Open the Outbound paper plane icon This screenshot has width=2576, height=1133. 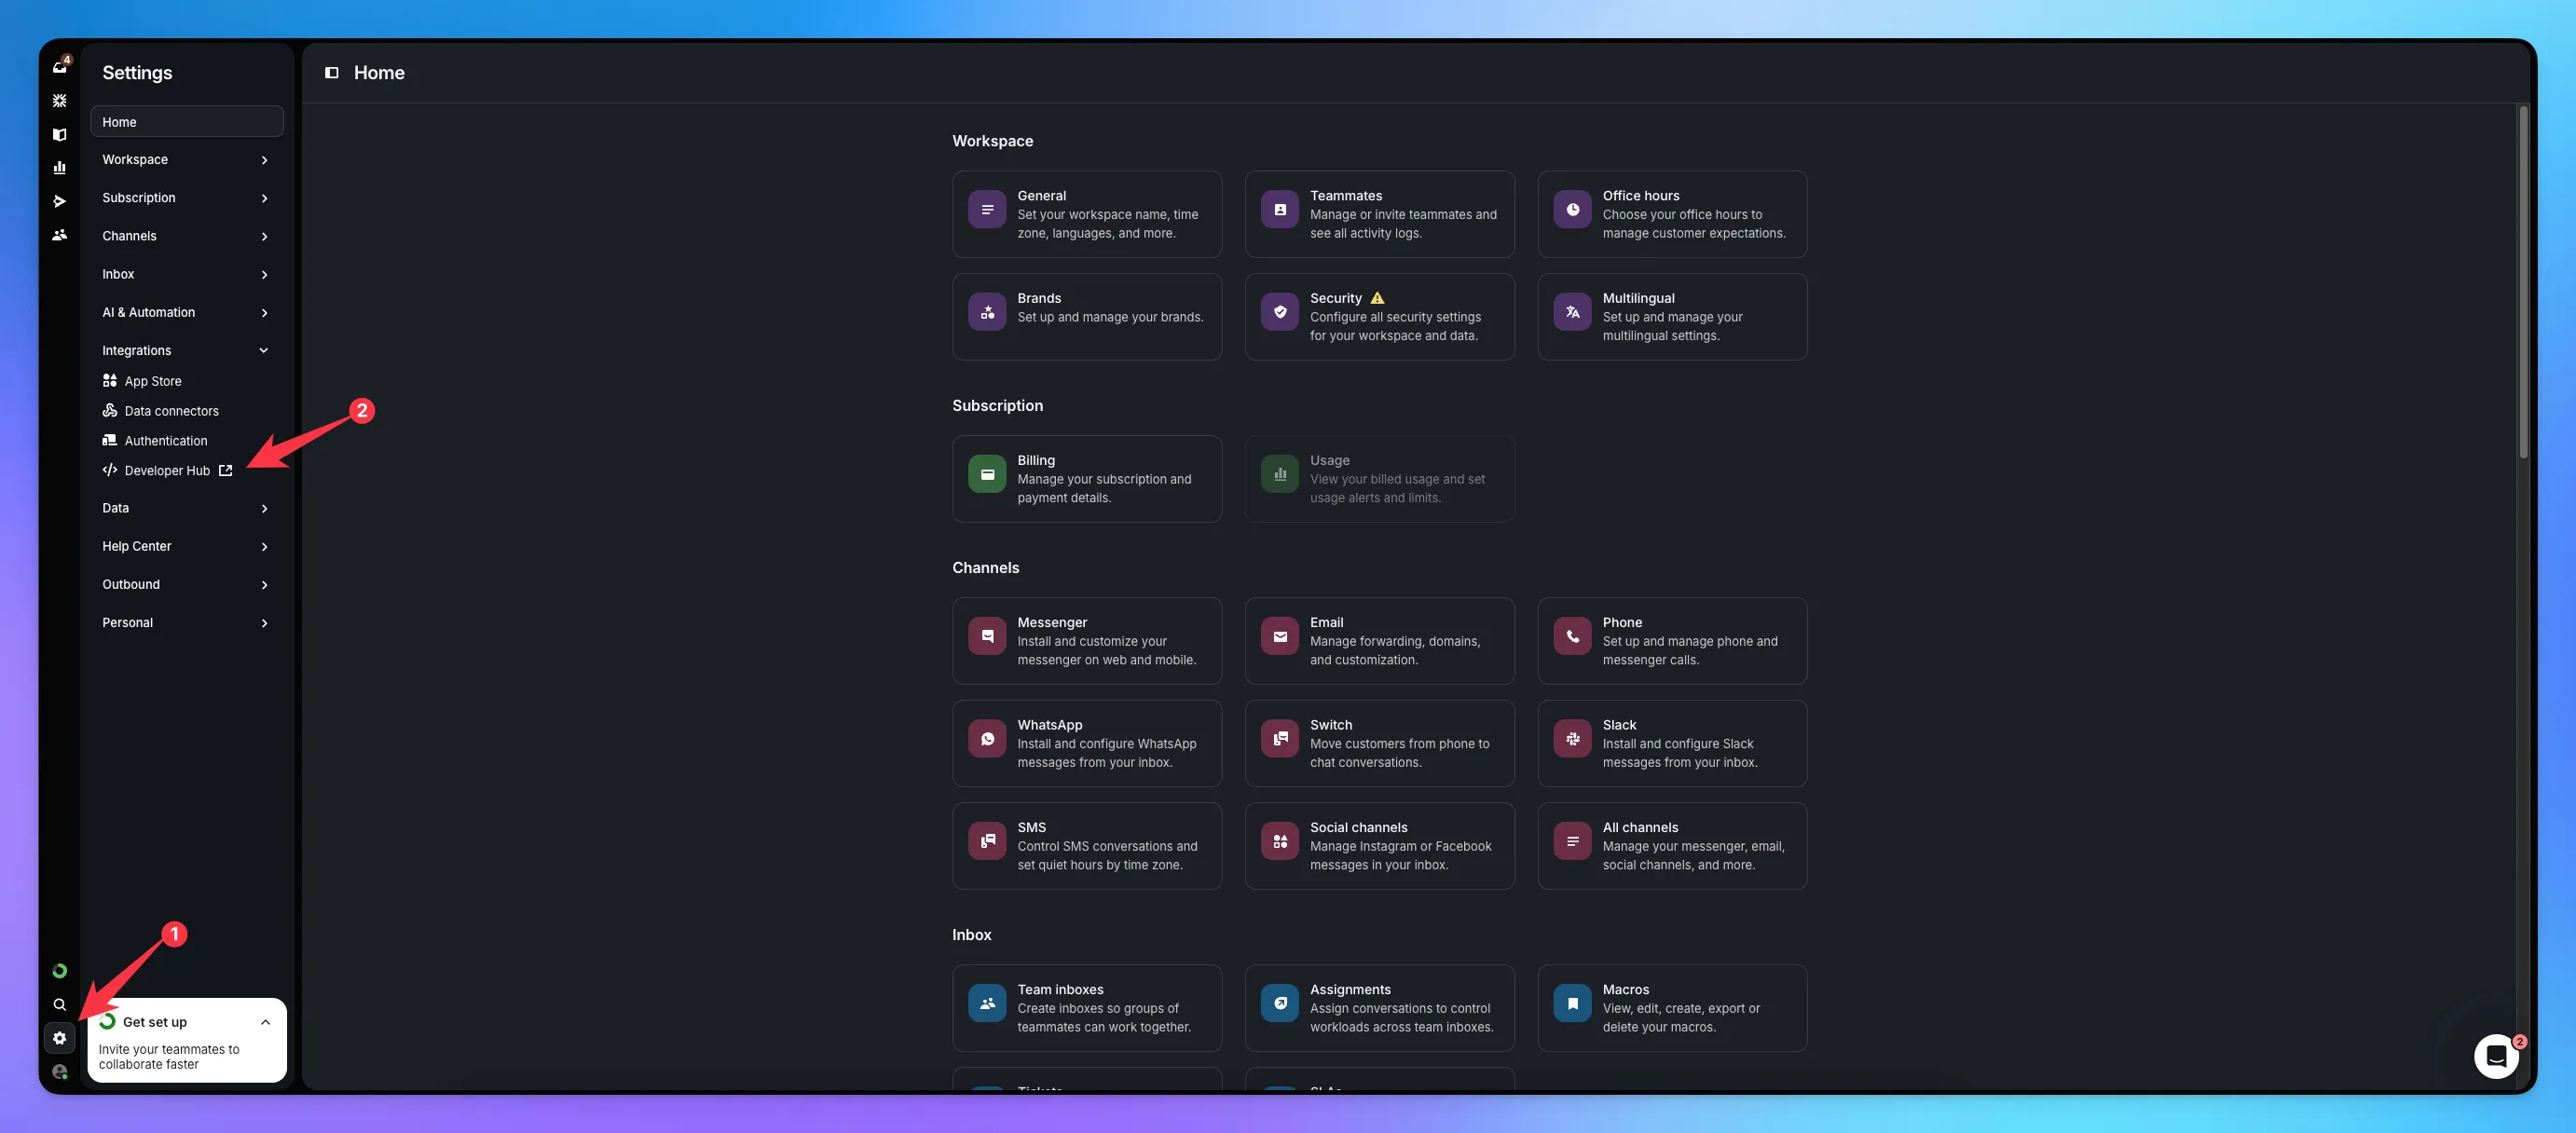60,201
